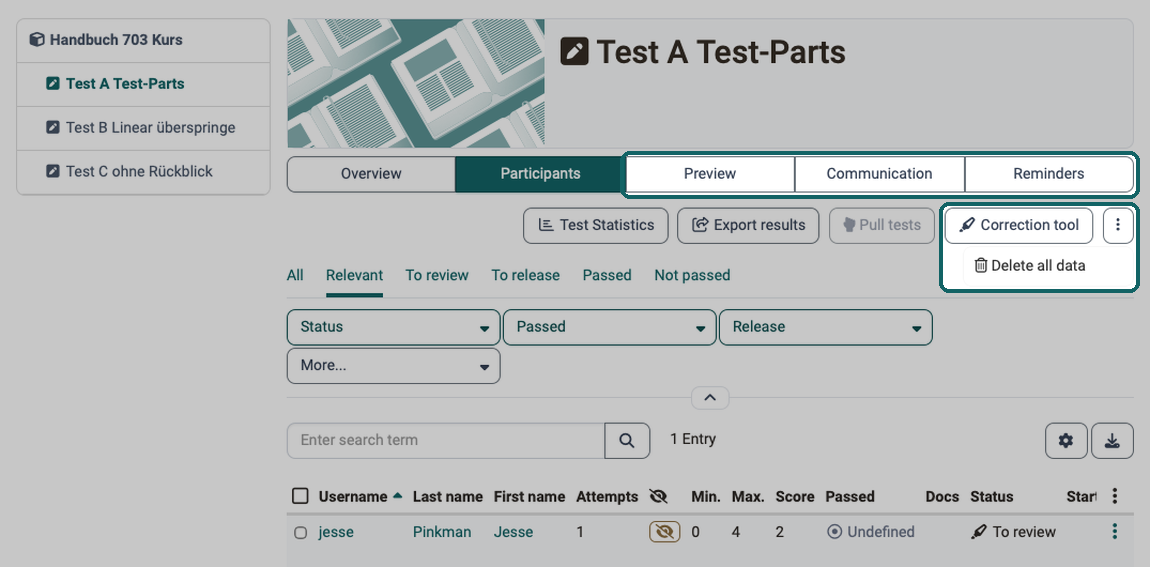The image size is (1150, 567).
Task: Select the Relevant filter tab
Action: (354, 276)
